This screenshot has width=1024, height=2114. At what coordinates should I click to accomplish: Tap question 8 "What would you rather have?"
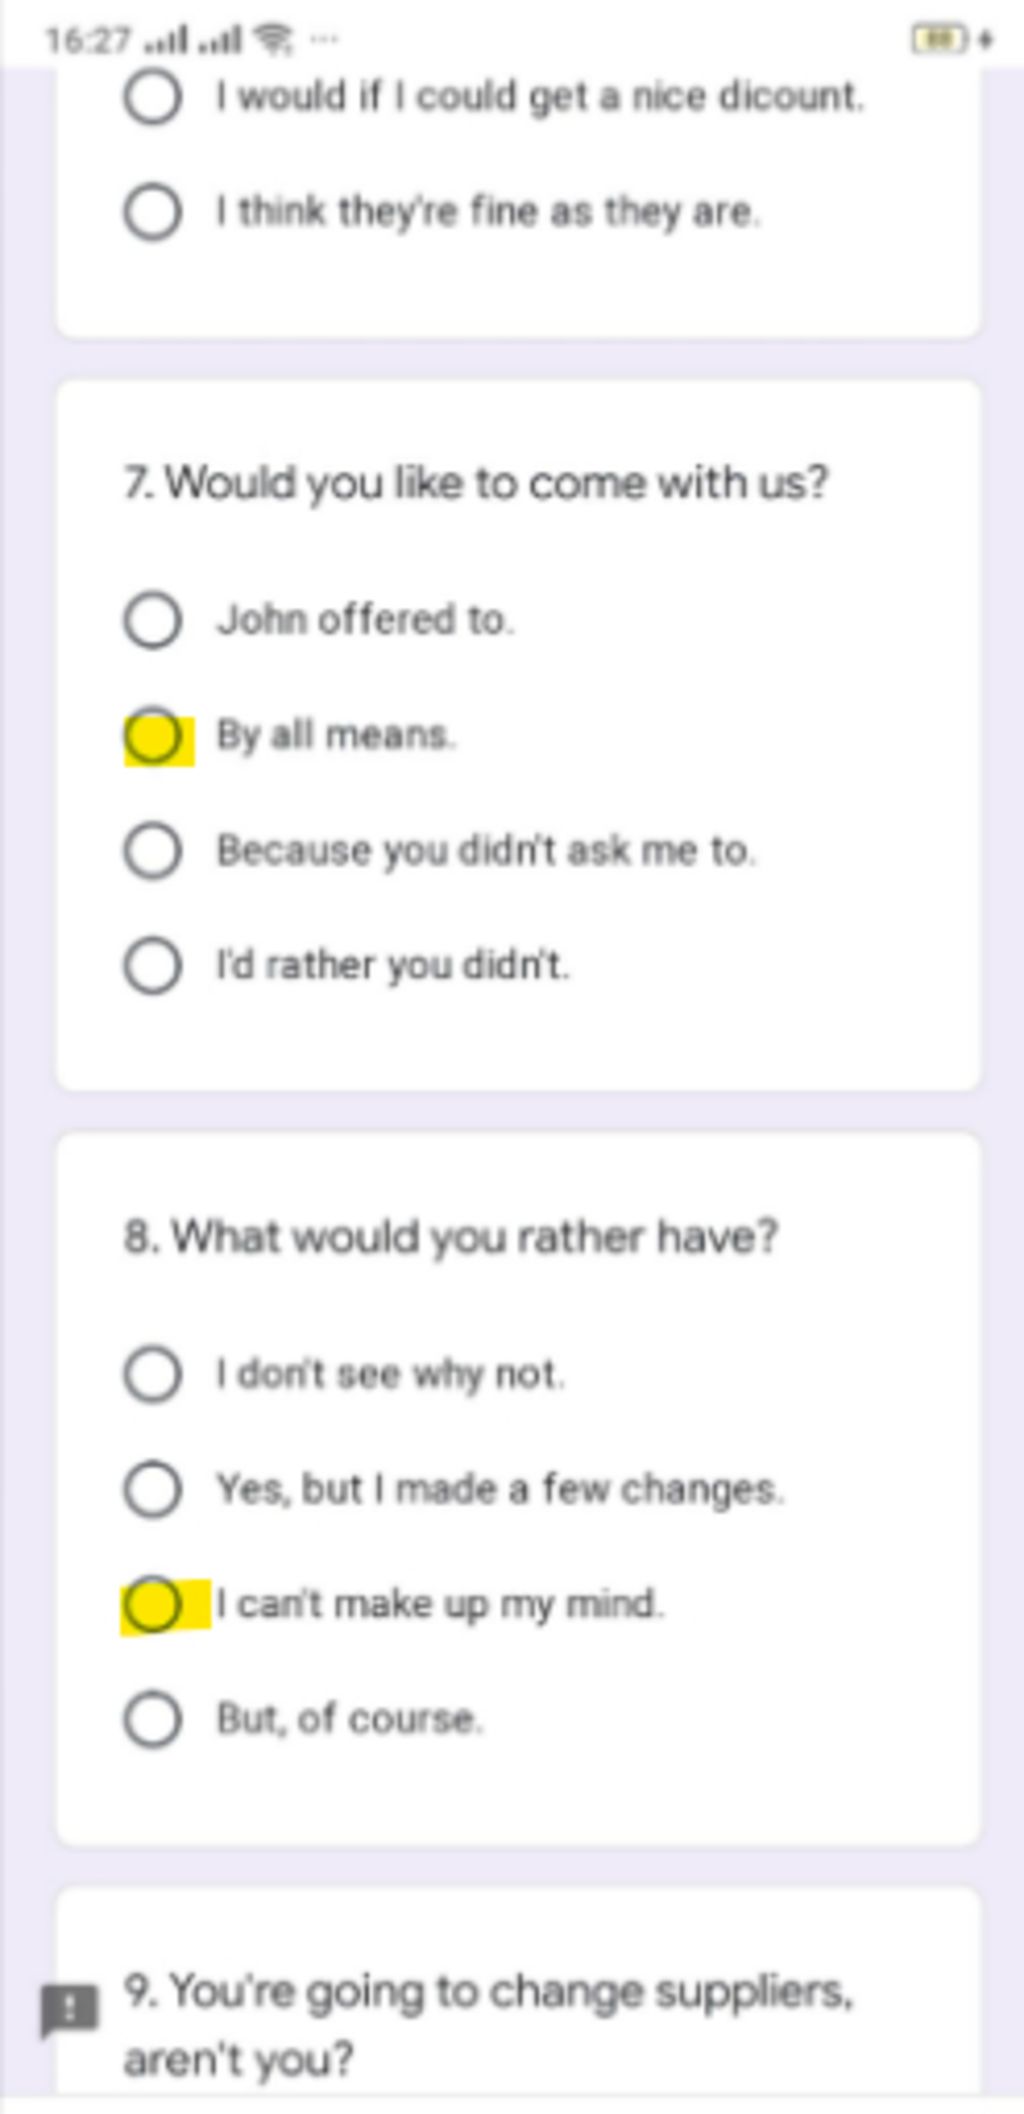click(x=451, y=1238)
